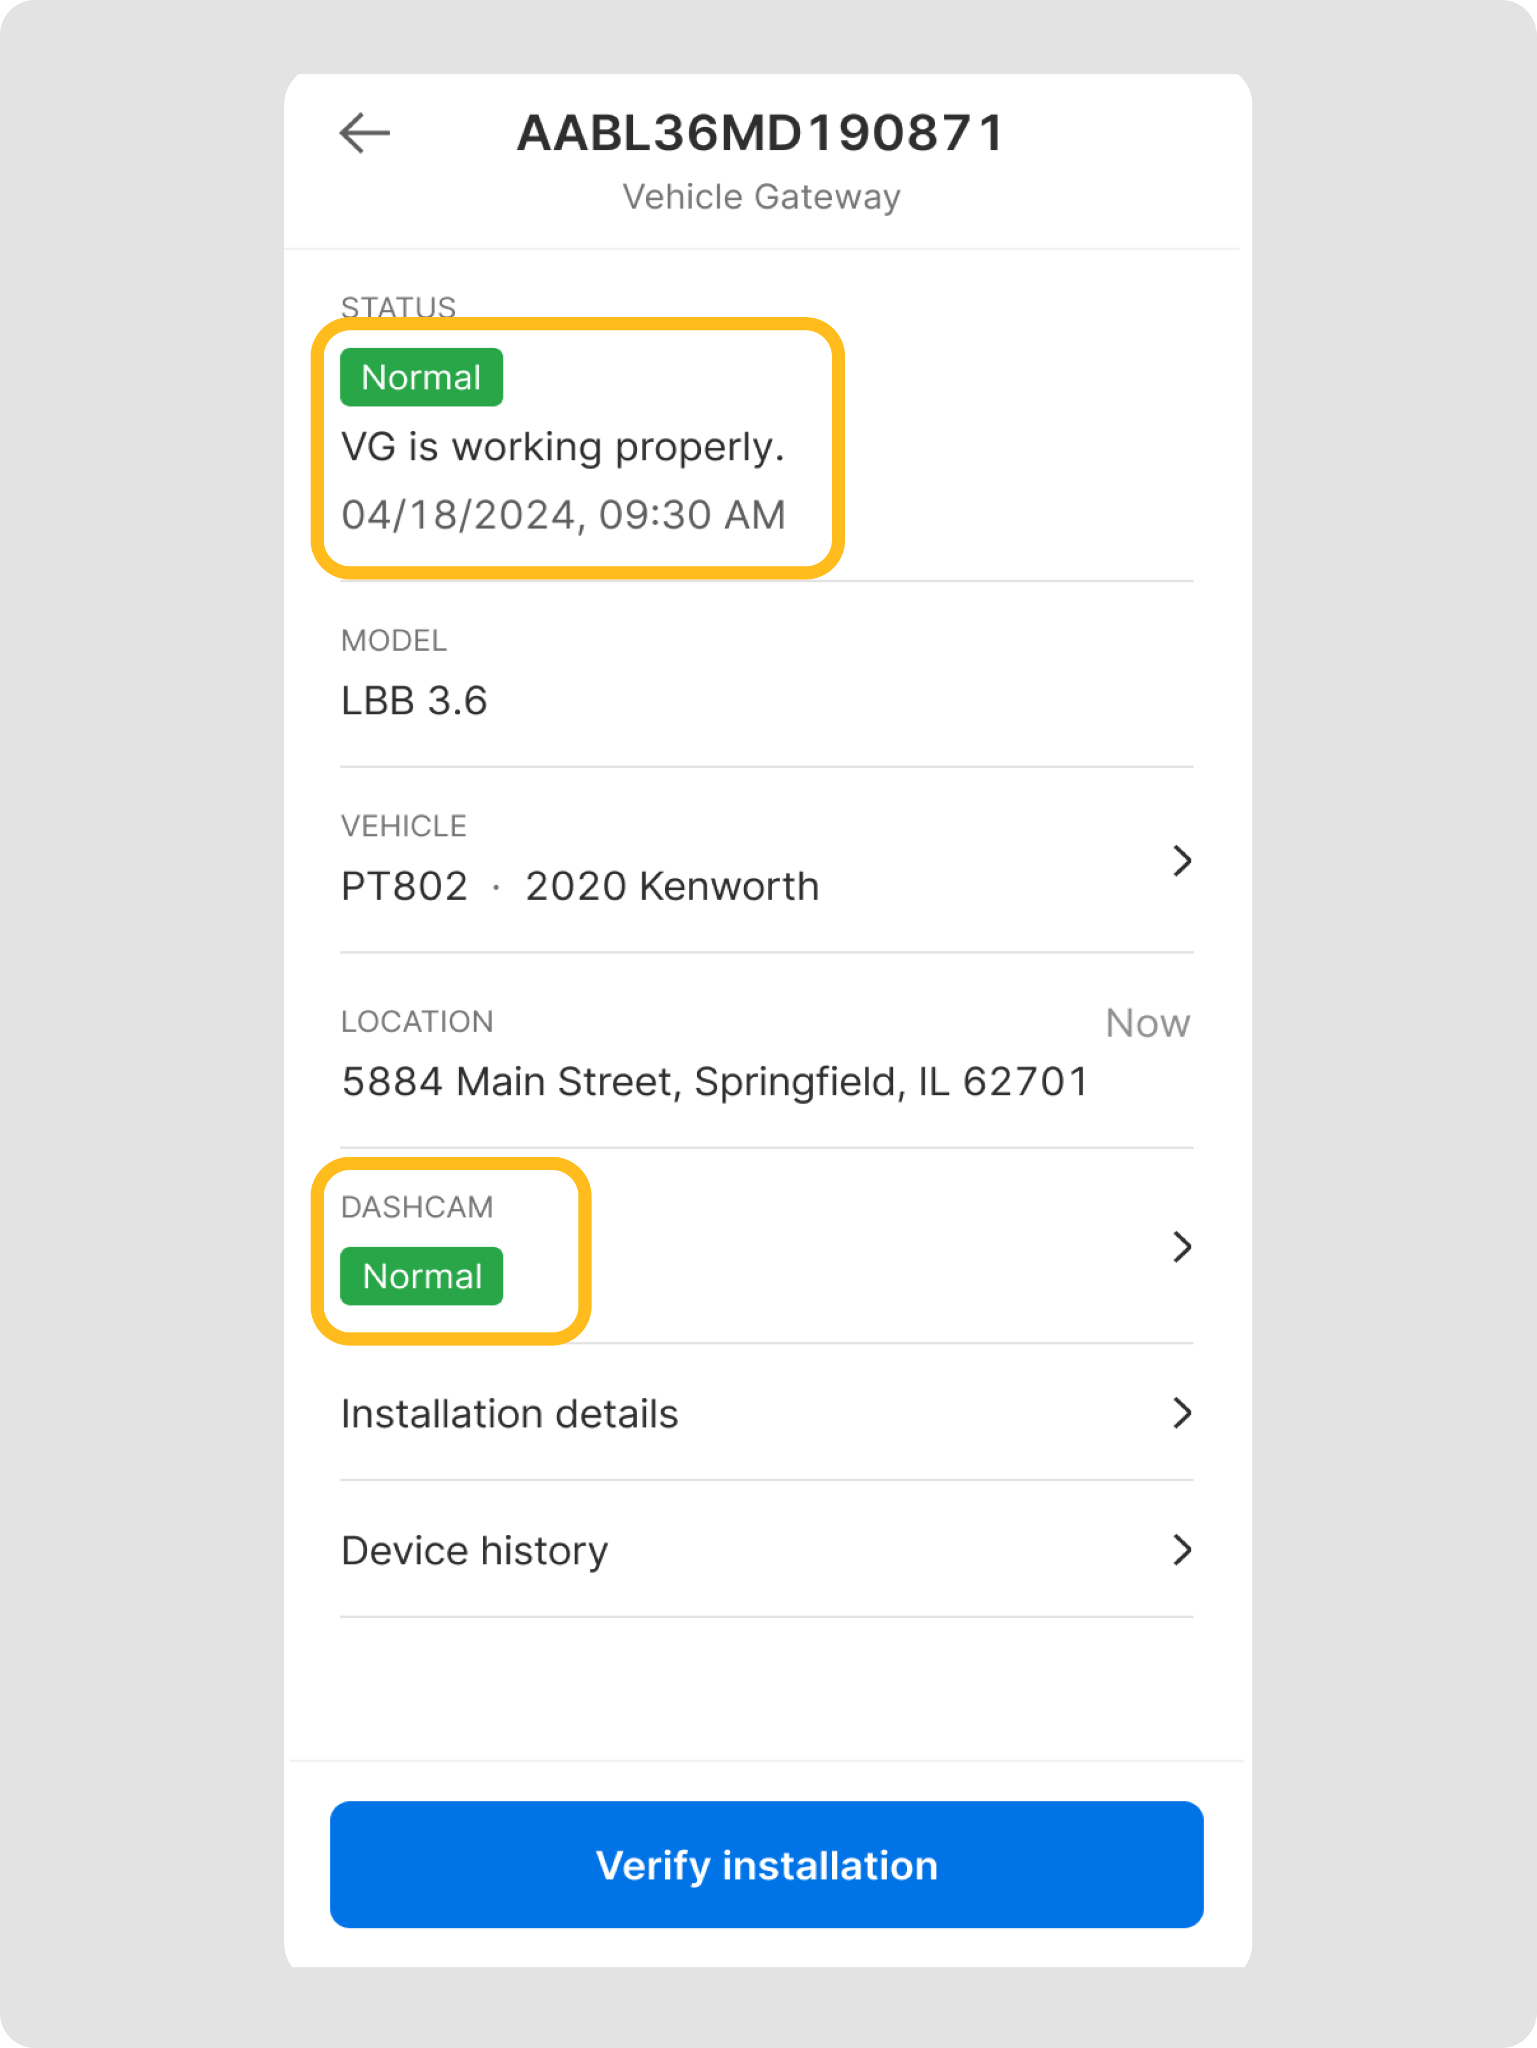
Task: Click the green Normal badge under Status
Action: 421,378
